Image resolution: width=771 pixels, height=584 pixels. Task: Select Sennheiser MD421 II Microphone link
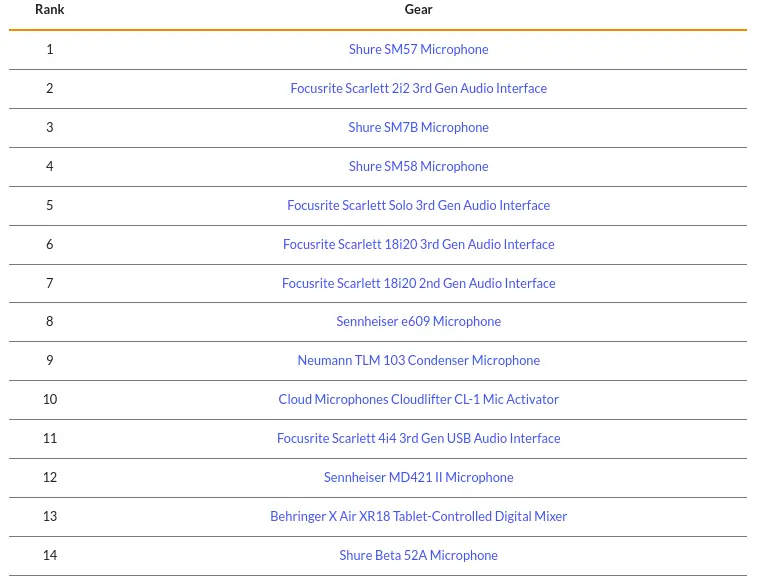click(418, 478)
